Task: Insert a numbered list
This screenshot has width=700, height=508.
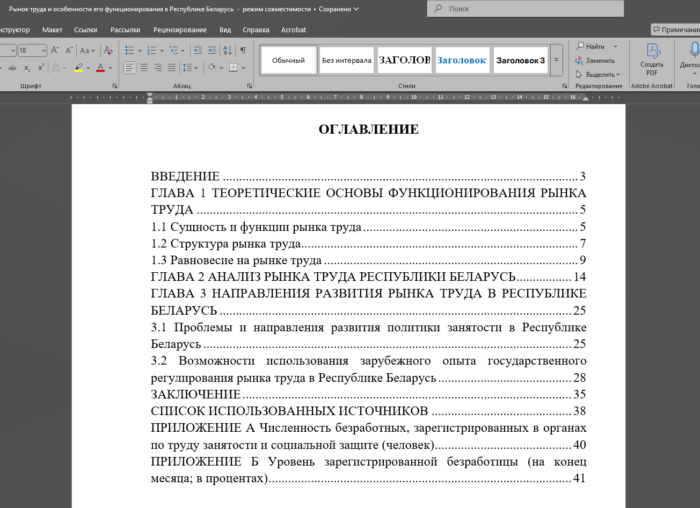Action: click(x=152, y=50)
